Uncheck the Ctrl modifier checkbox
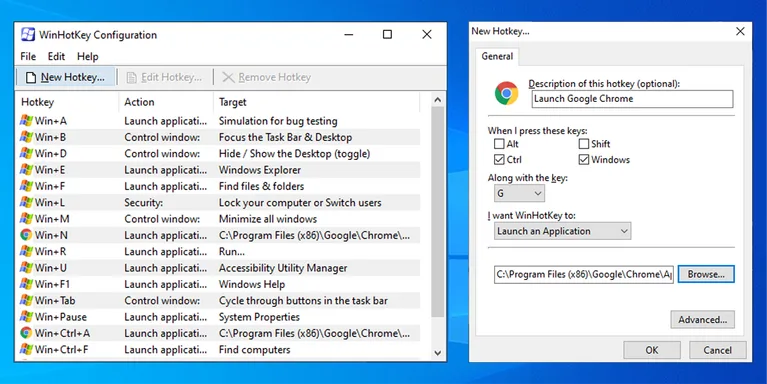 [x=499, y=159]
